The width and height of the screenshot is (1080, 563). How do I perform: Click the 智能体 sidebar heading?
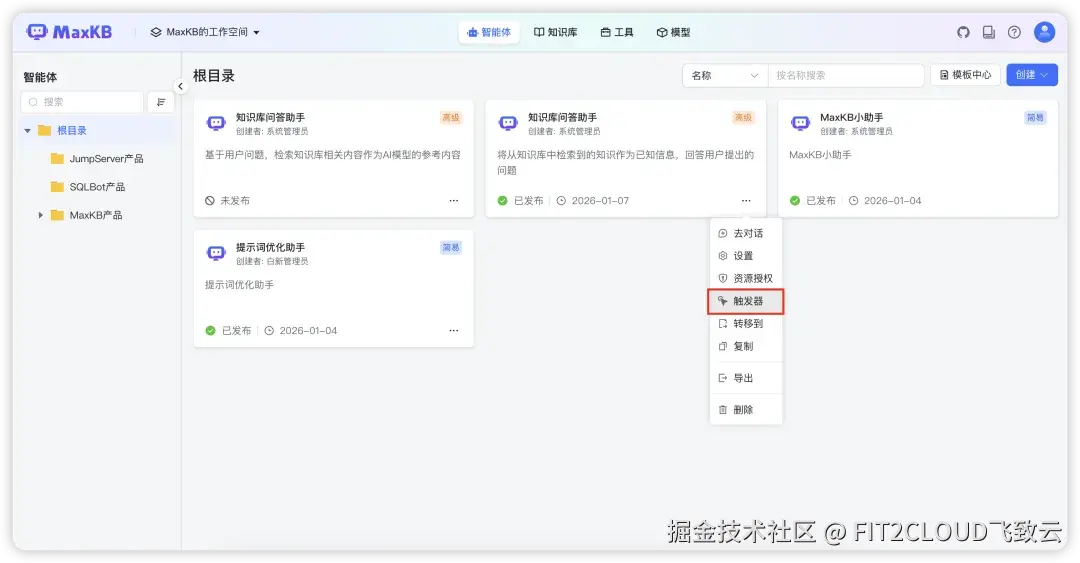40,77
